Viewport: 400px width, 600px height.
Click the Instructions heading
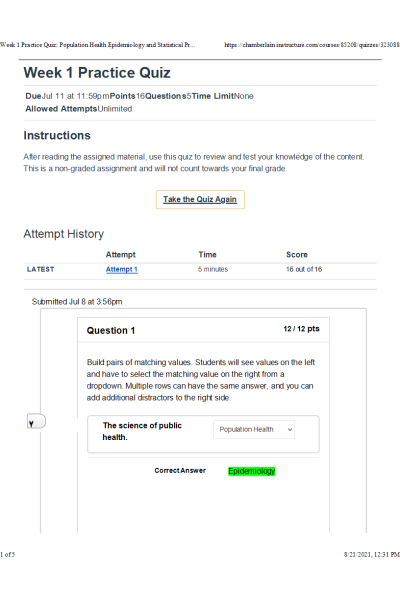(x=57, y=135)
